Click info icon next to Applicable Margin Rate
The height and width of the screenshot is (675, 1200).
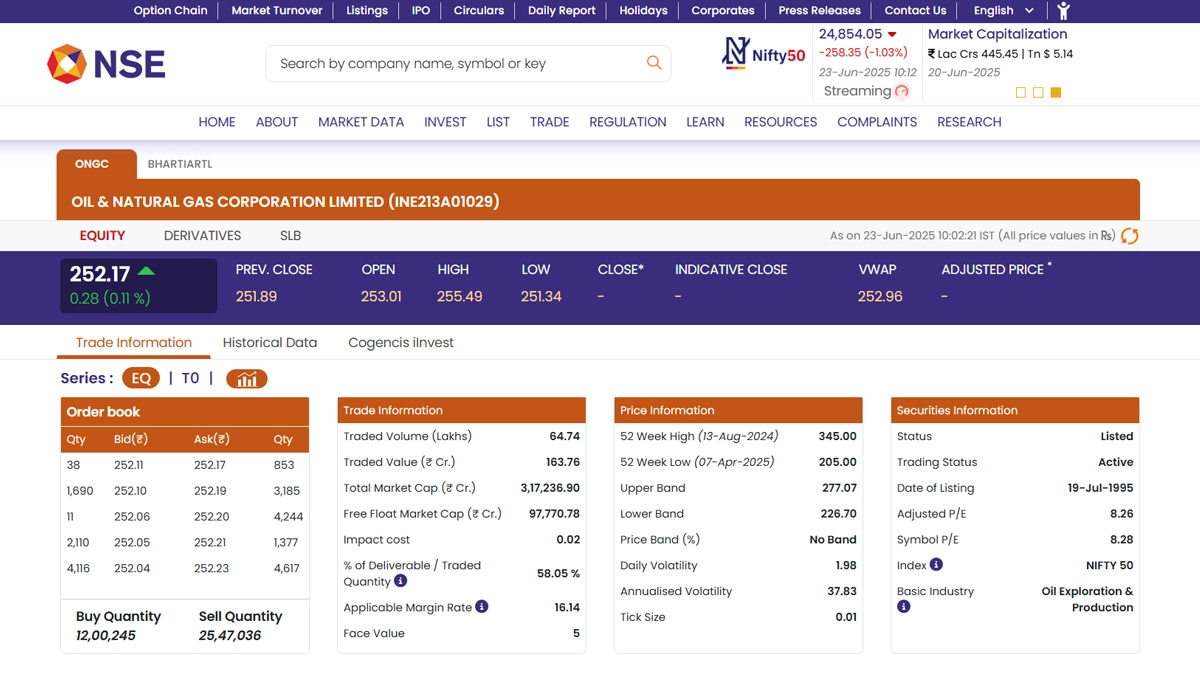[482, 606]
